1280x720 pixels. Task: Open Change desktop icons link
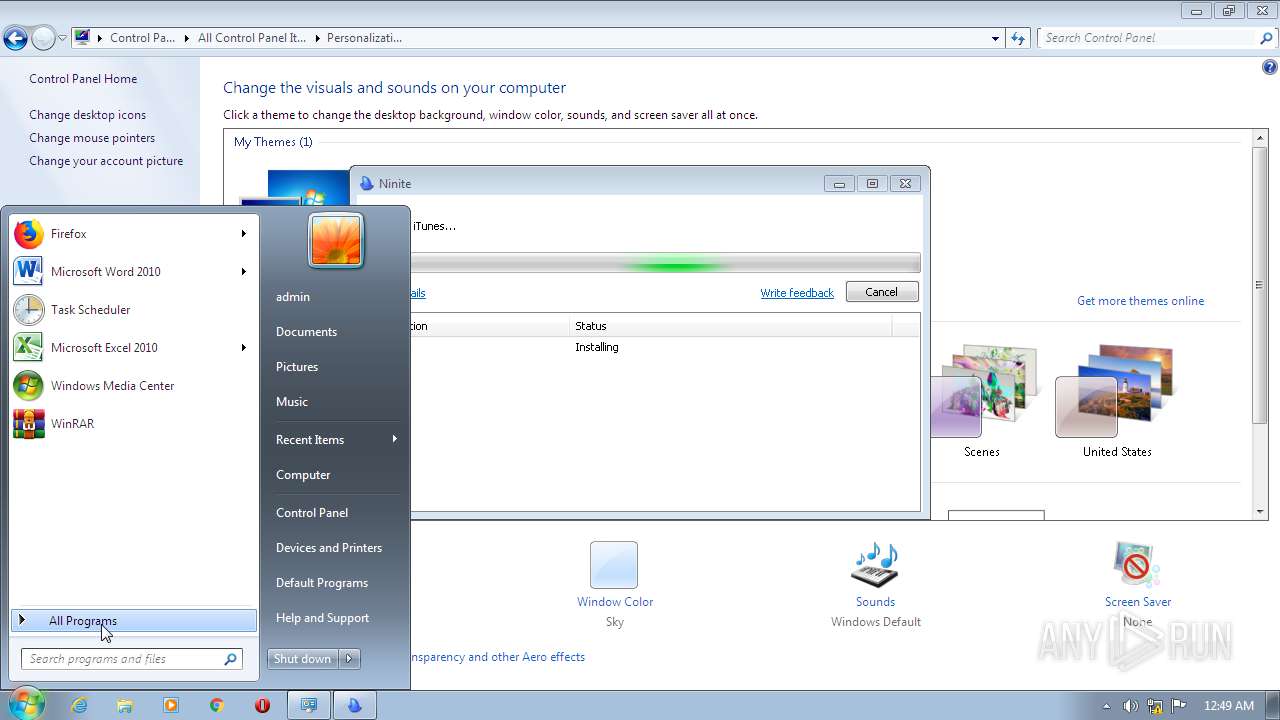pos(87,115)
